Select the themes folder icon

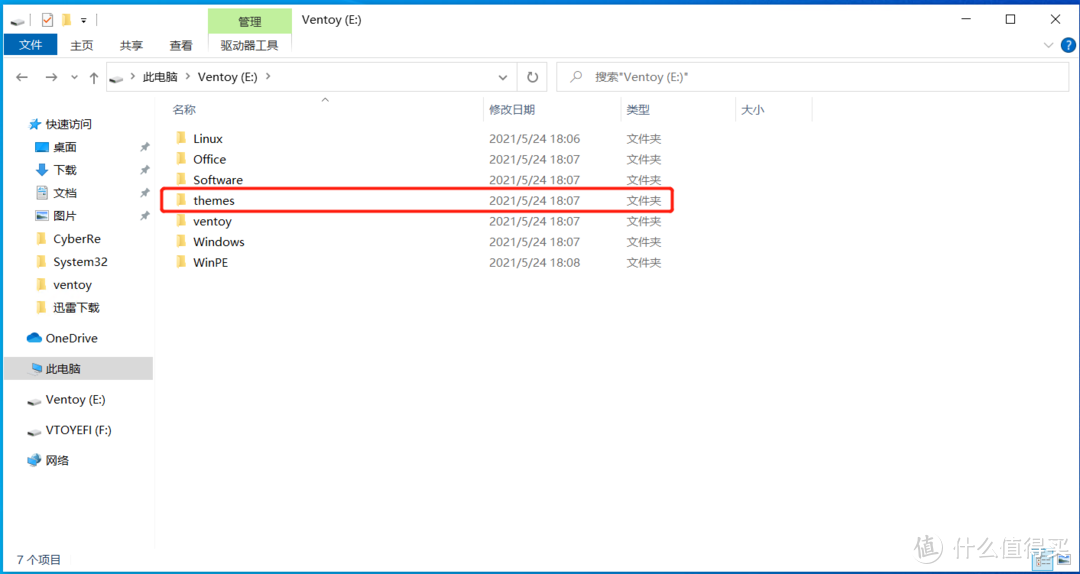coord(181,200)
